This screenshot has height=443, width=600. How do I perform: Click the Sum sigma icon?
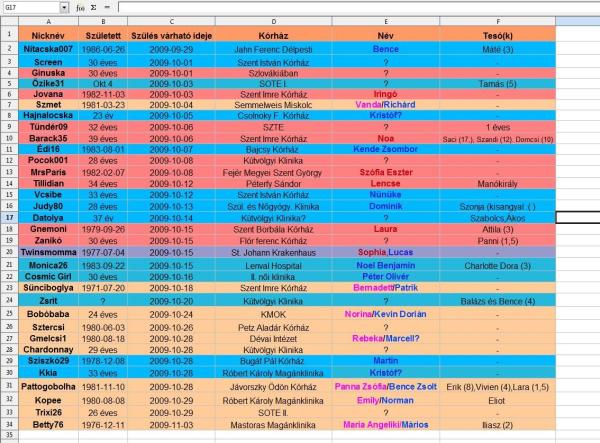point(93,7)
